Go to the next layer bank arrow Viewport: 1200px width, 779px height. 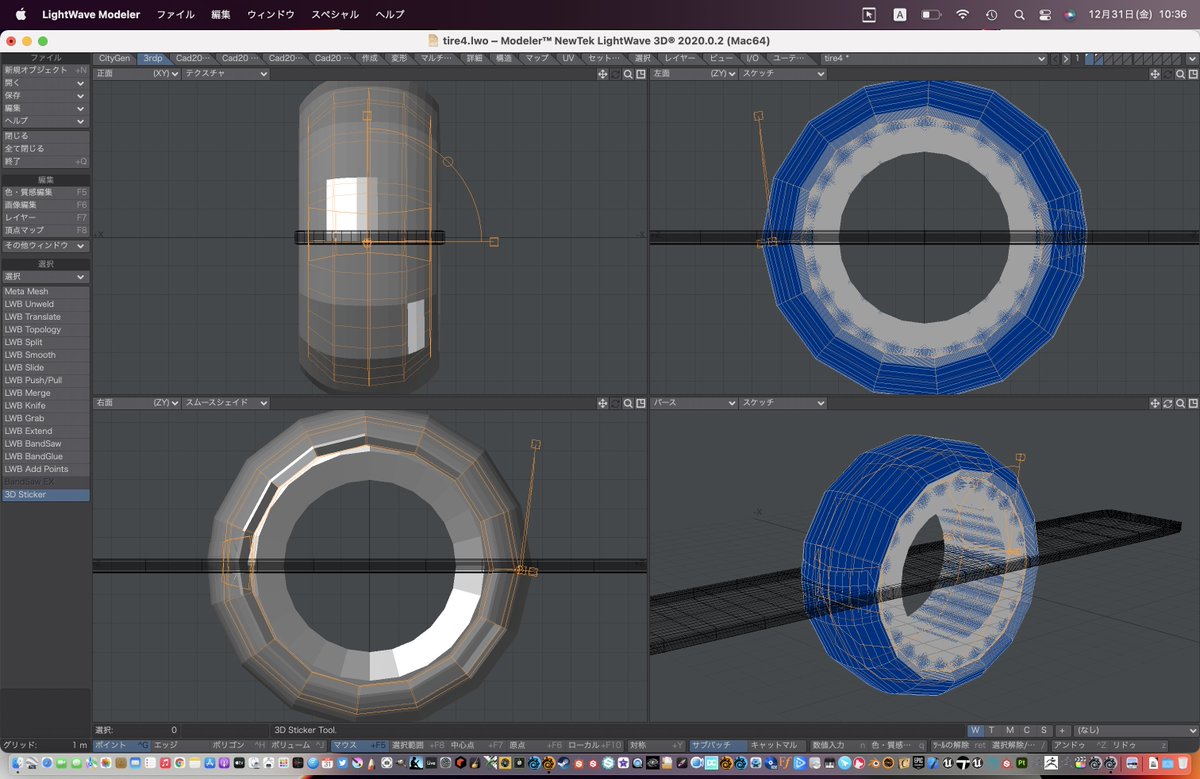click(x=1066, y=59)
